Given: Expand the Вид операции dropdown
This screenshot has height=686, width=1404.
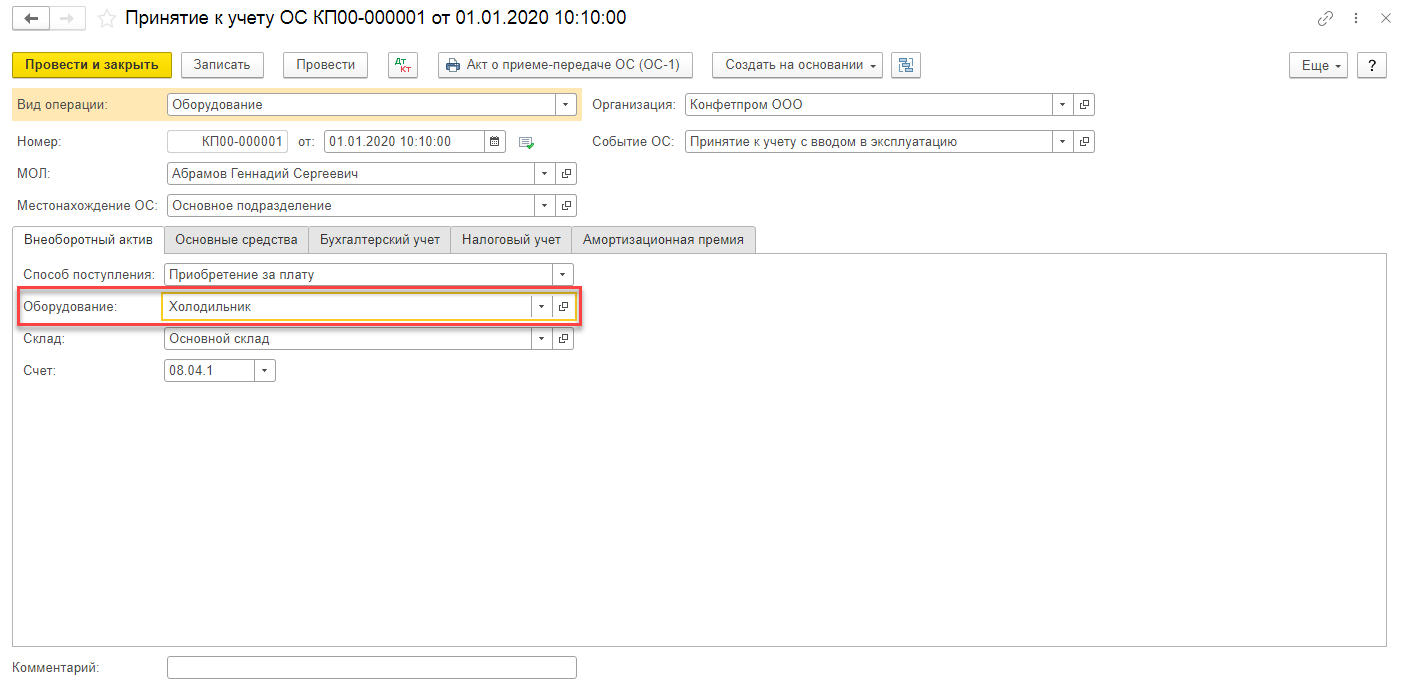Looking at the screenshot, I should tap(566, 105).
